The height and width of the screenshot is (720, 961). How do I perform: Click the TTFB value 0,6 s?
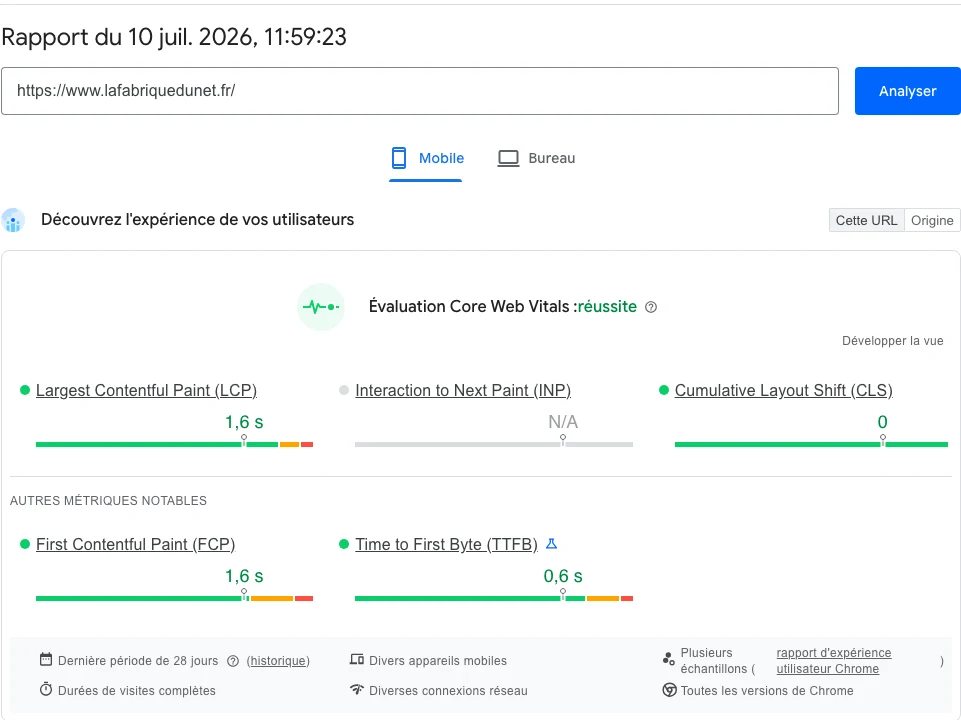[563, 576]
